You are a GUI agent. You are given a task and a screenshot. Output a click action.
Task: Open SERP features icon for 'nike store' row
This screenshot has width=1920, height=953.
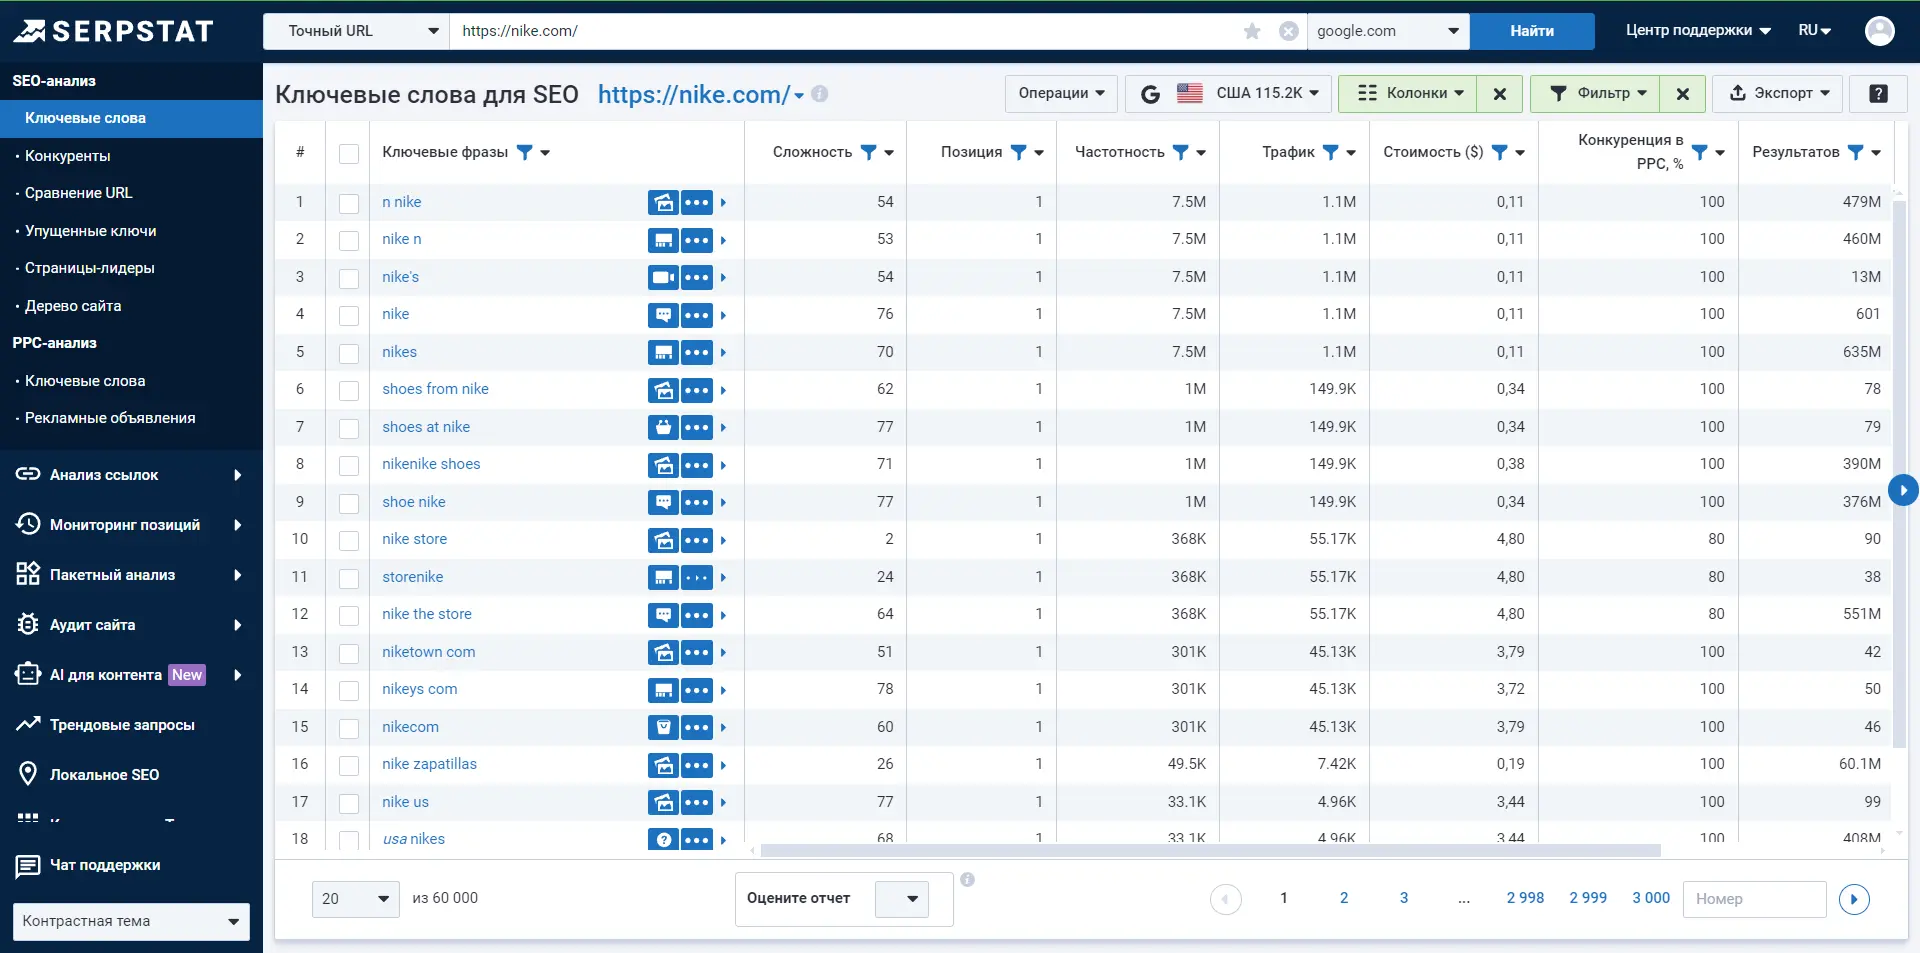point(663,540)
